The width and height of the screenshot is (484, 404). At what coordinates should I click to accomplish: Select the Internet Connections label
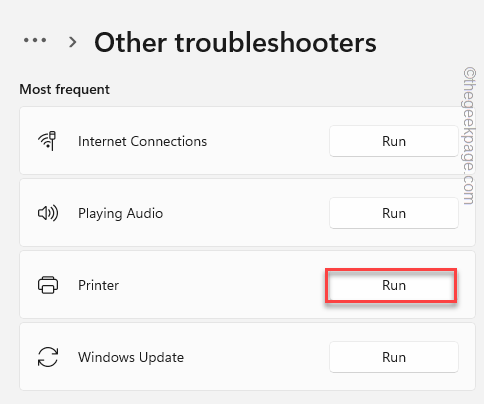click(x=142, y=141)
